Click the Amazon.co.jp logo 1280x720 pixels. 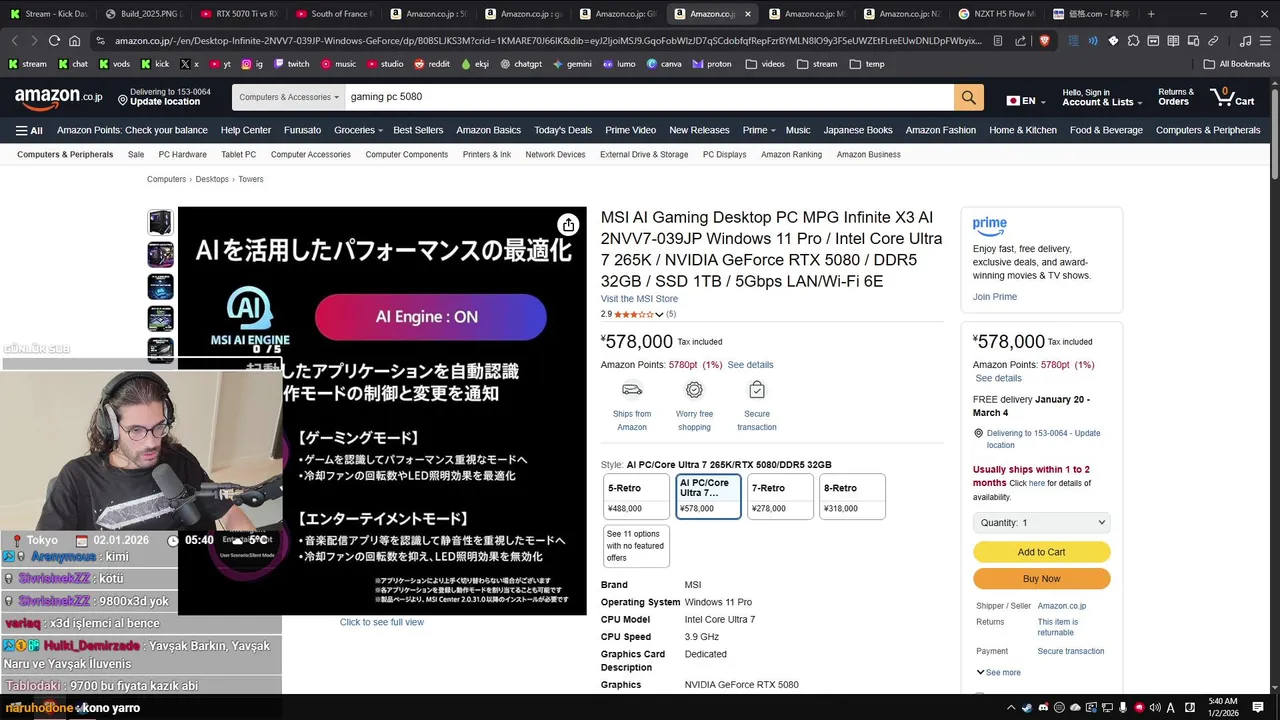(58, 97)
